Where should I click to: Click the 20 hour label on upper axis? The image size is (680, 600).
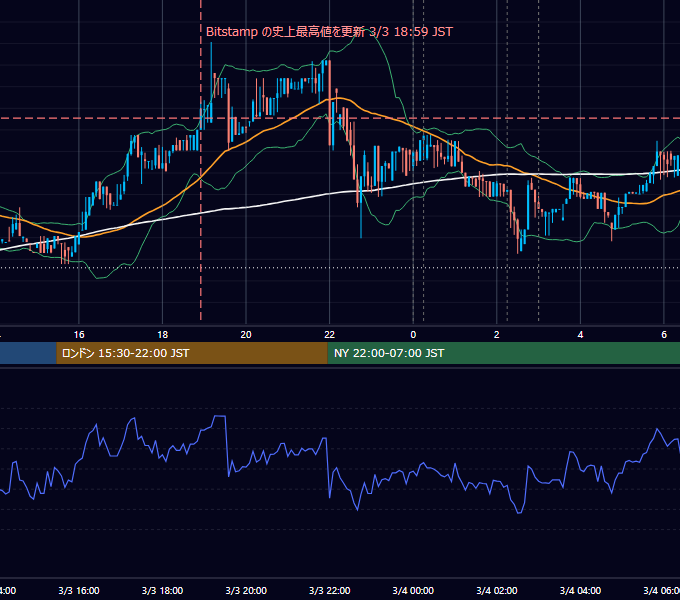[246, 334]
